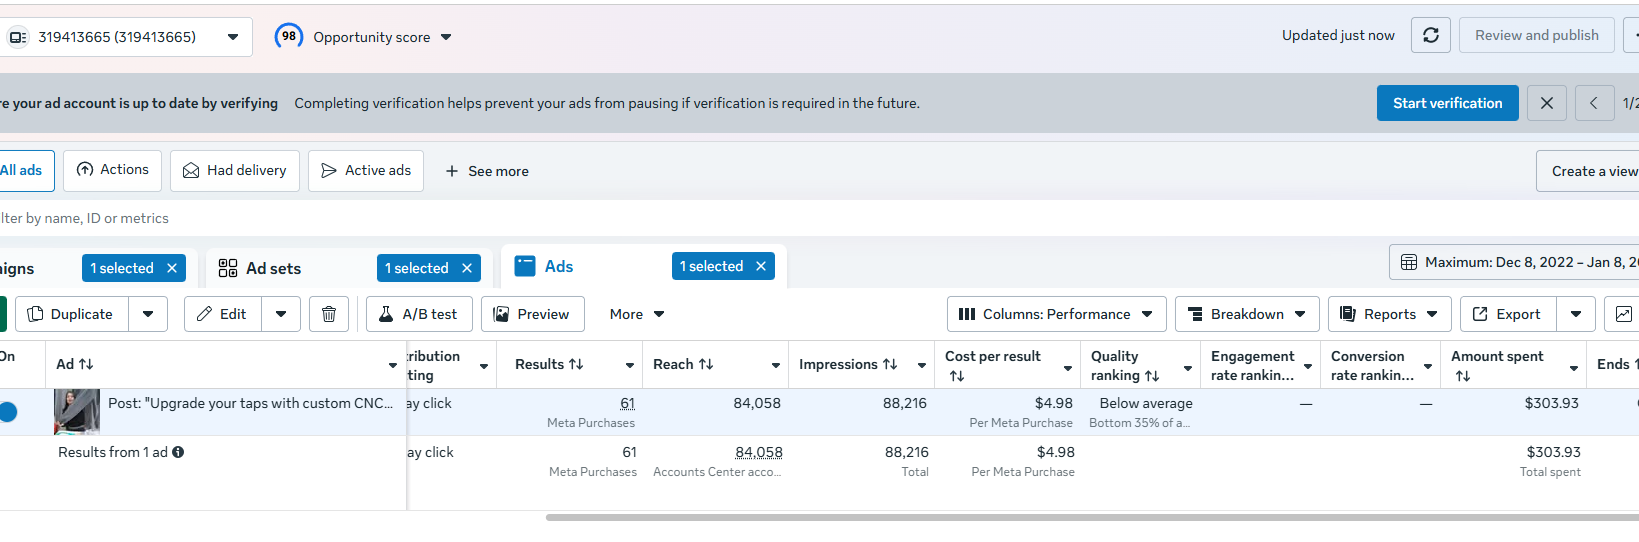
Task: Toggle the ad on/off switch
Action: click(x=8, y=411)
